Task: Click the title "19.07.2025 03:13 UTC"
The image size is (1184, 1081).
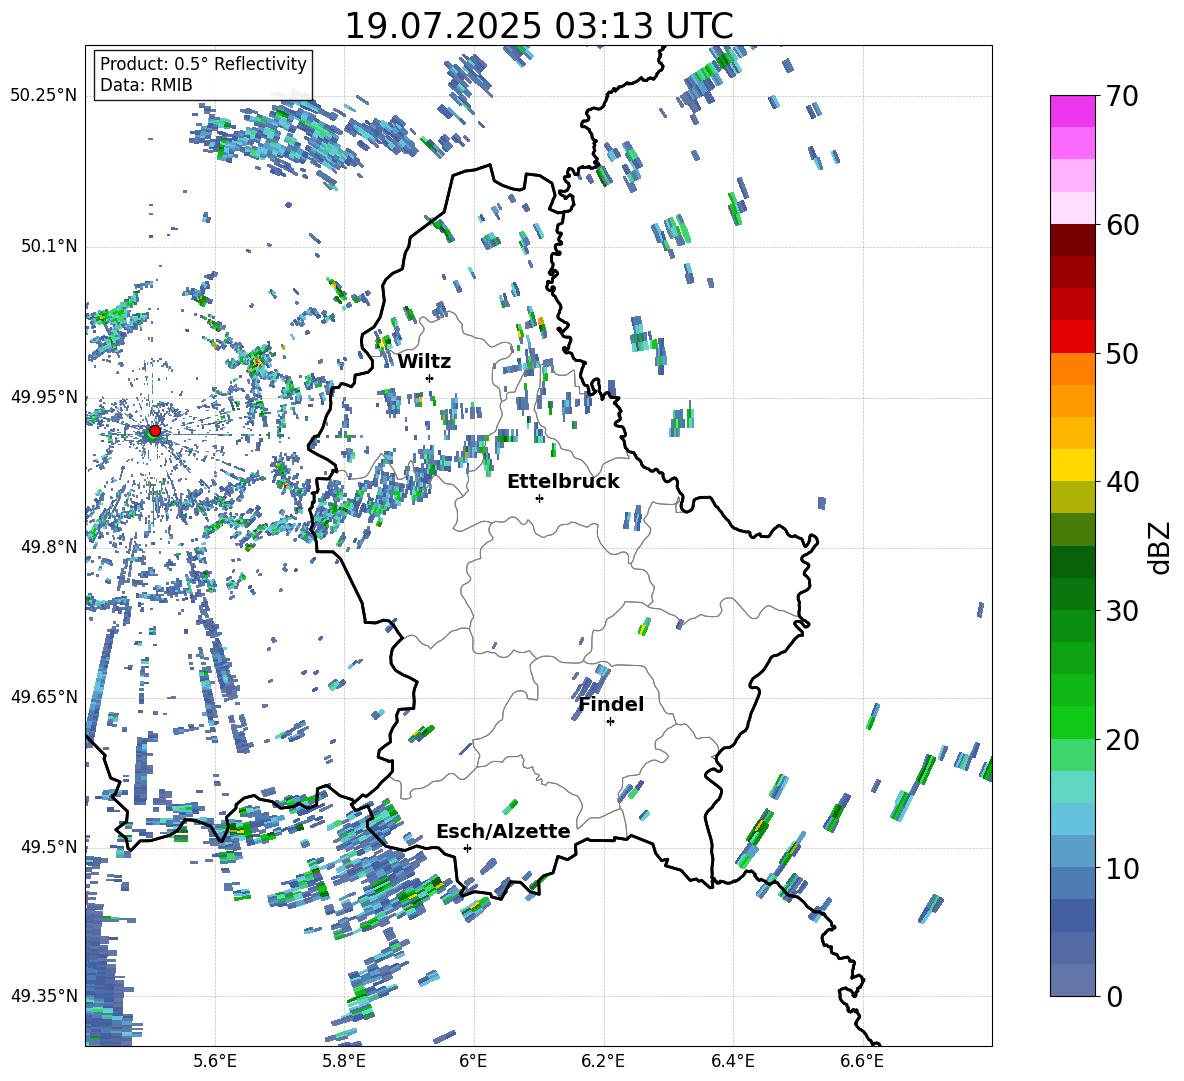Action: tap(538, 26)
